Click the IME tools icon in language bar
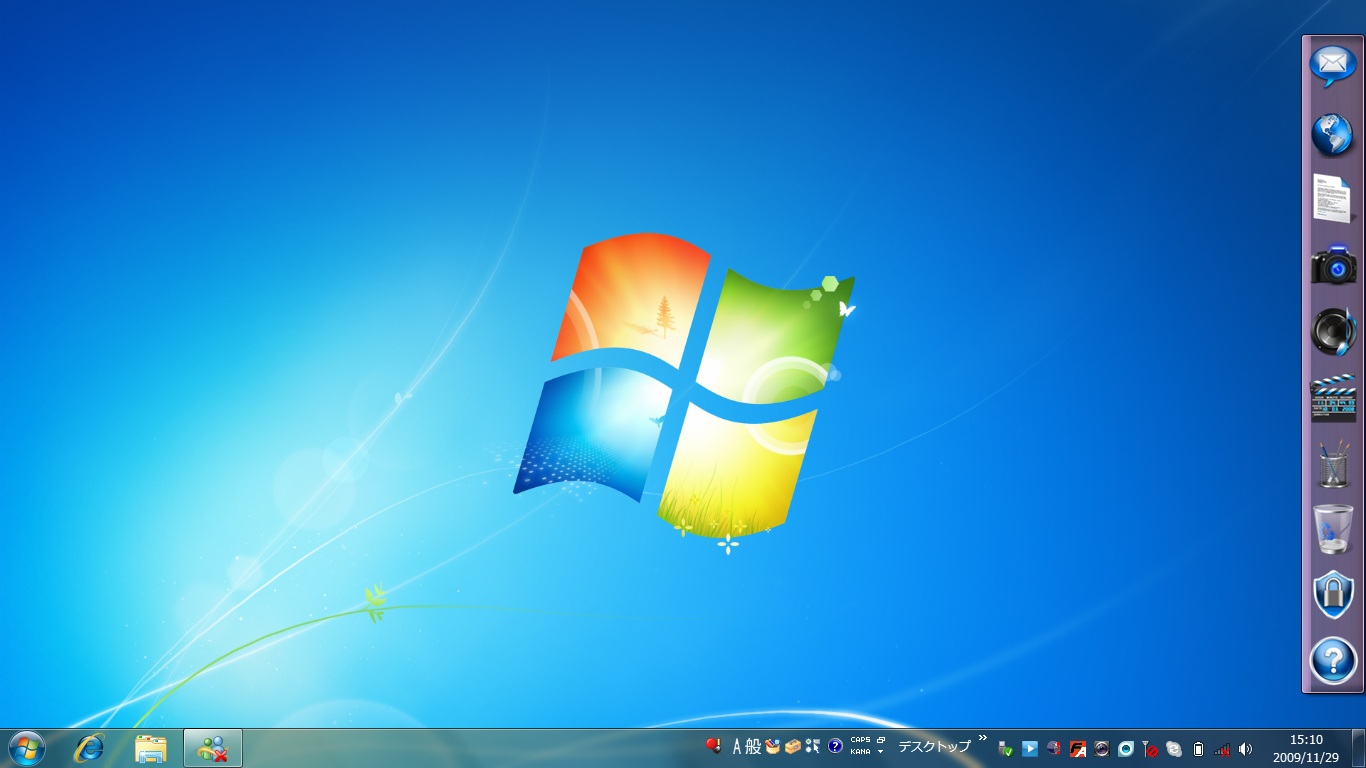The image size is (1366, 768). coord(813,746)
